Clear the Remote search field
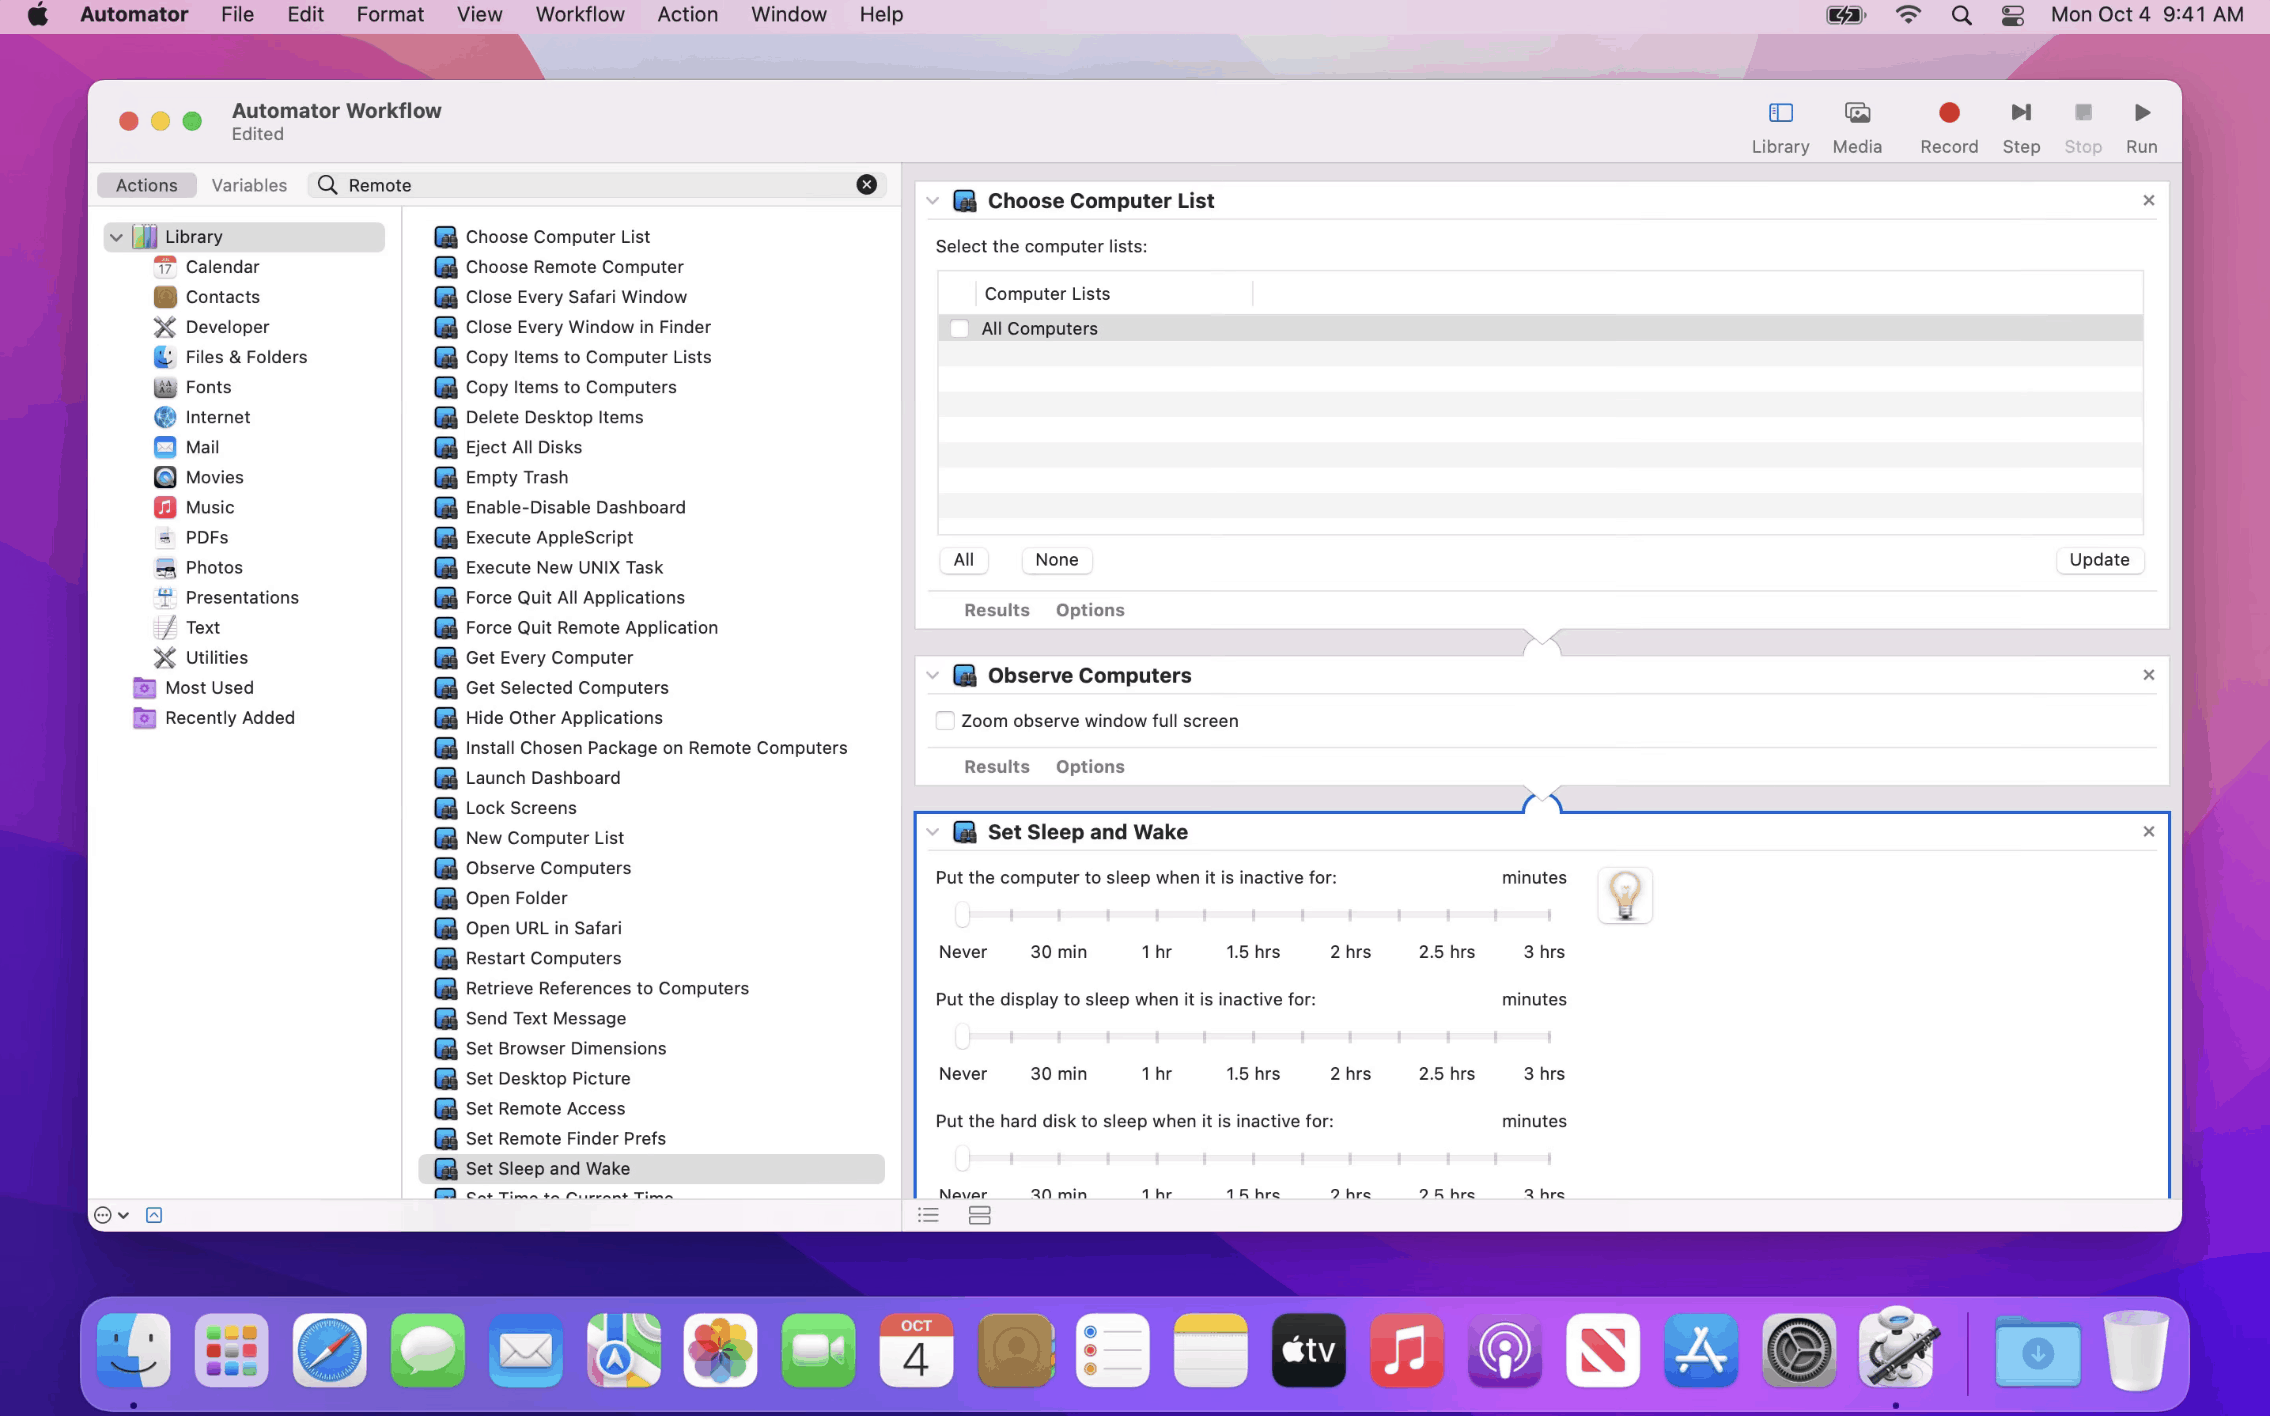The height and width of the screenshot is (1416, 2270). point(865,184)
